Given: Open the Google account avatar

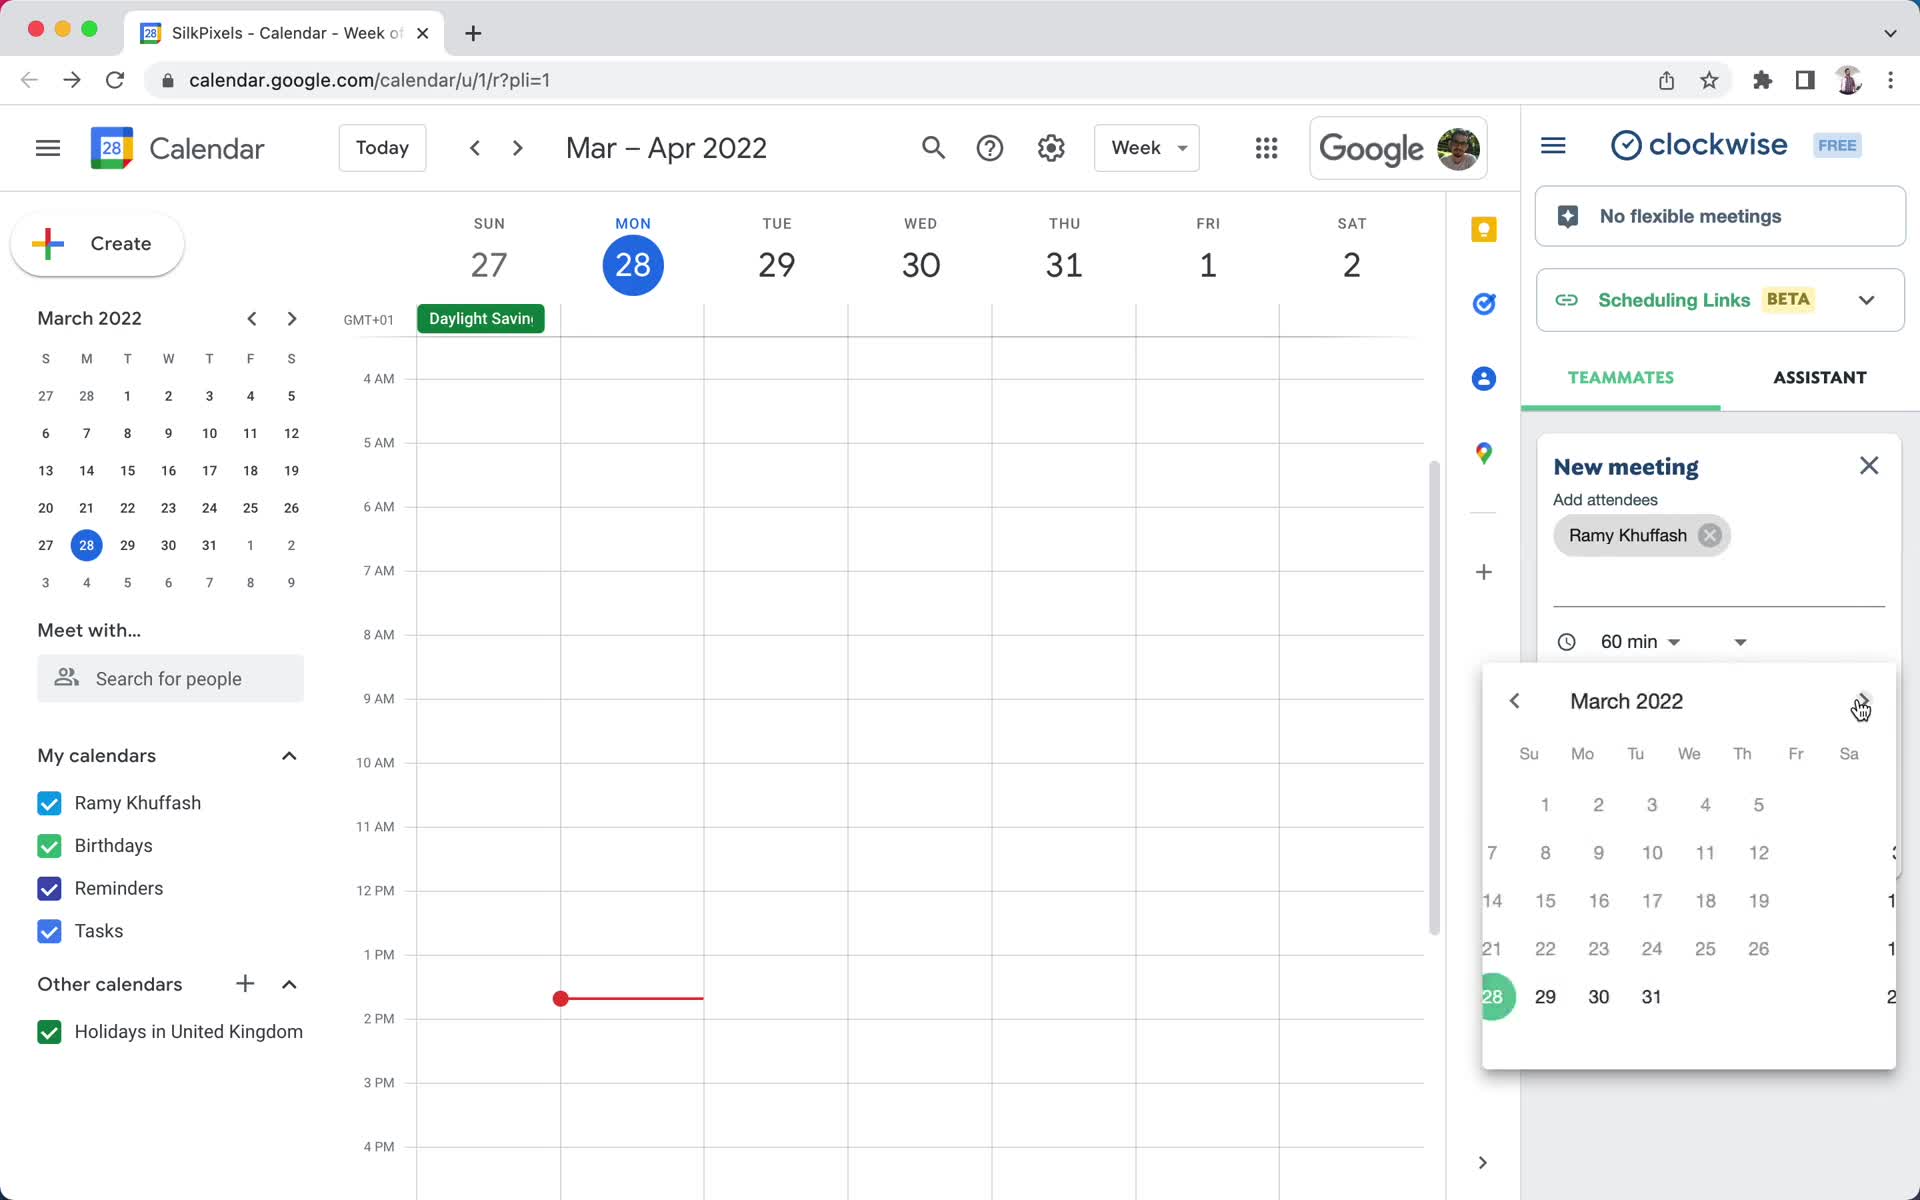Looking at the screenshot, I should tap(1458, 148).
